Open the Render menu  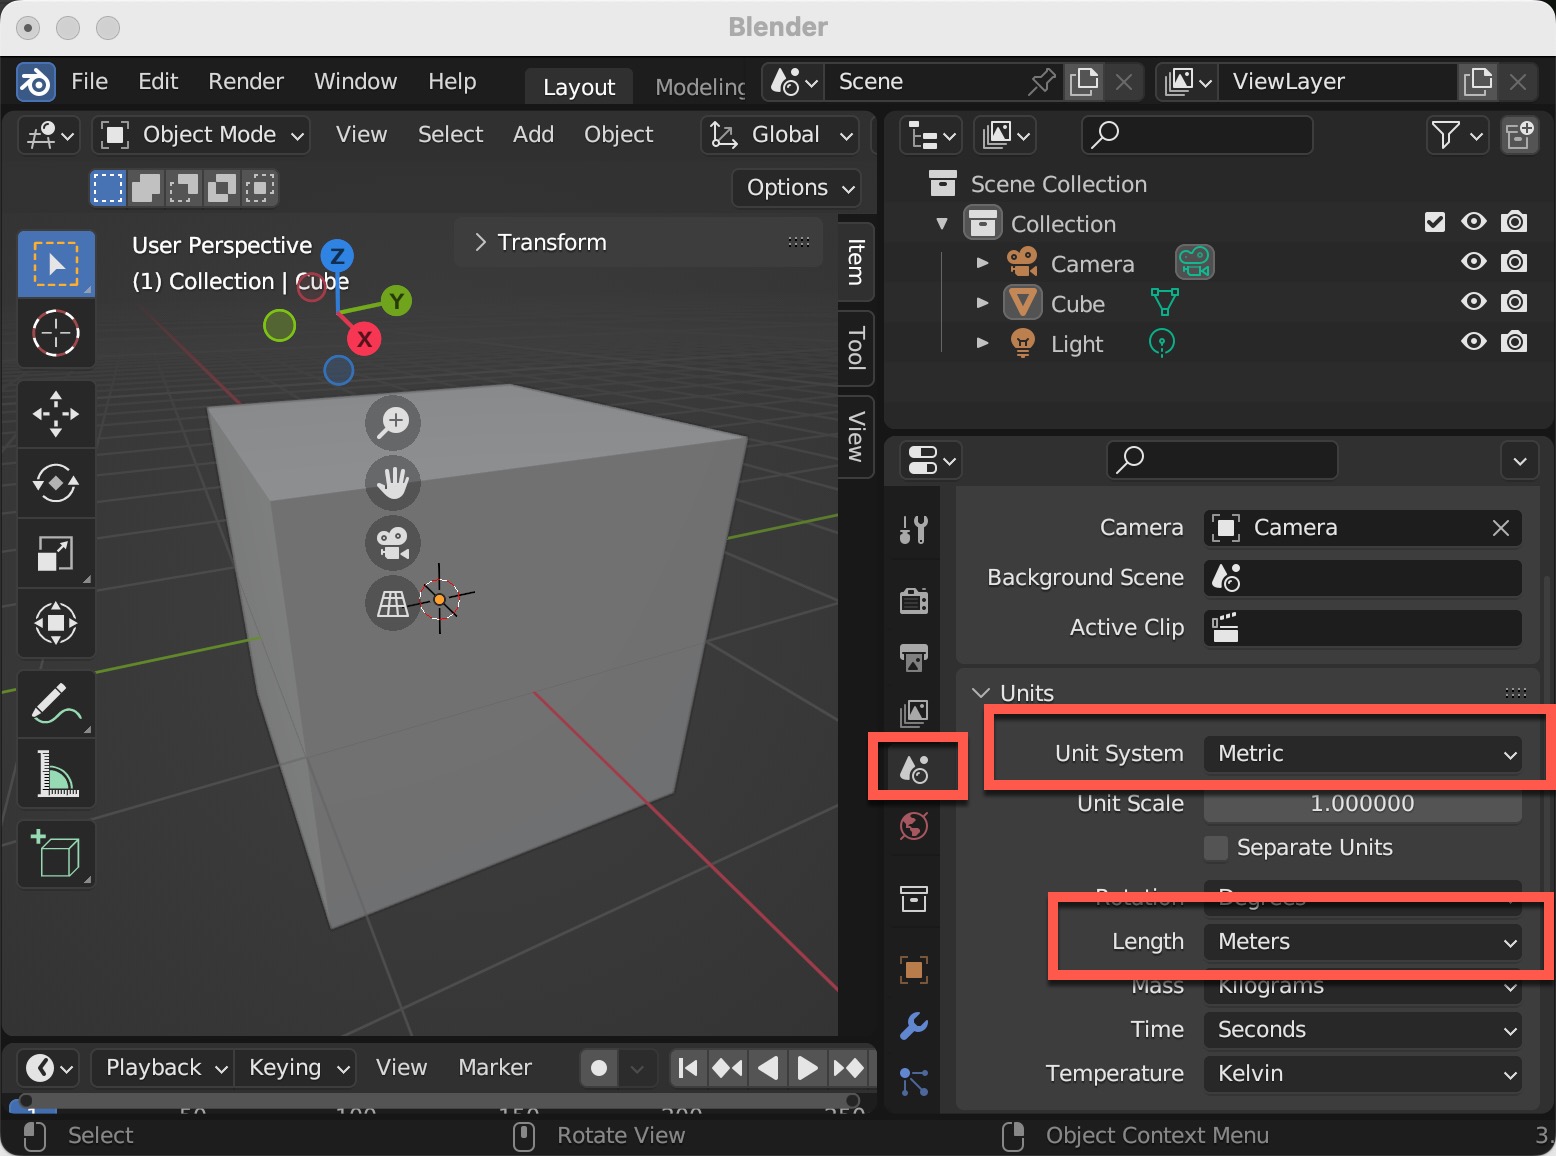pos(245,81)
